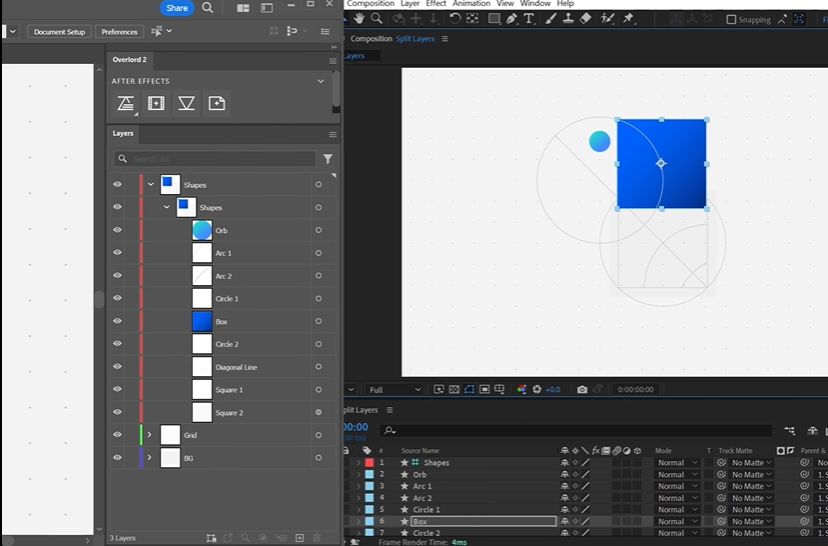828x546 pixels.
Task: Switch to the Overlord 2 panel tab
Action: point(129,60)
